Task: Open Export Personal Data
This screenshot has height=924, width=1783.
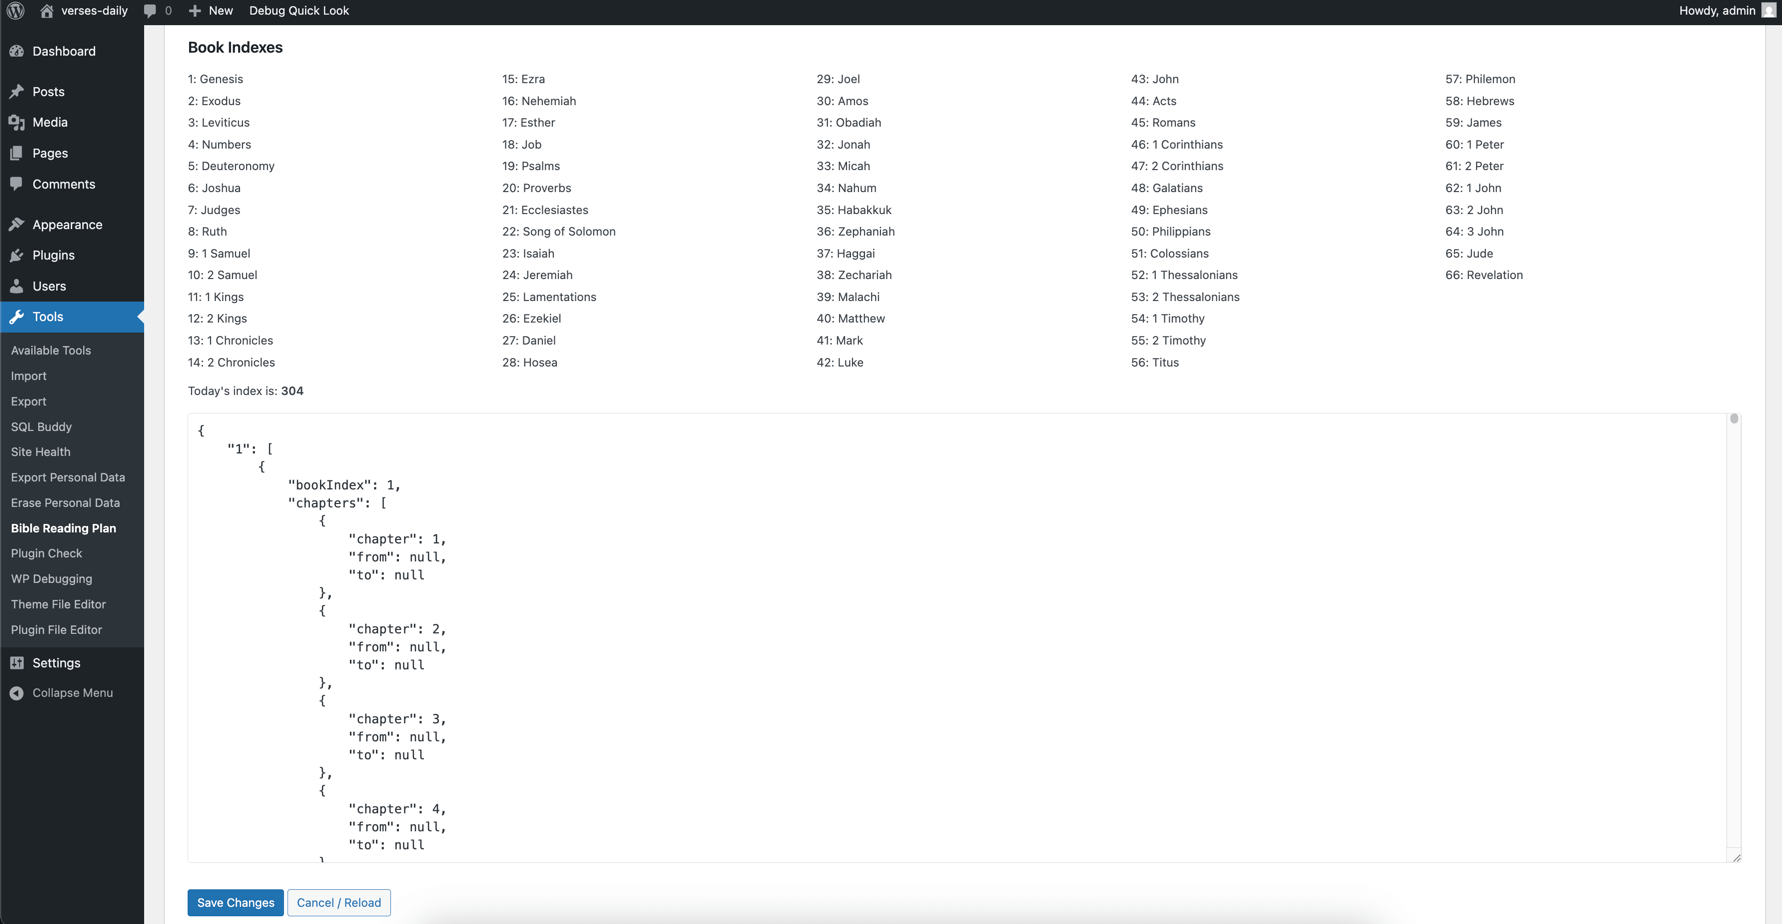Action: [x=68, y=477]
